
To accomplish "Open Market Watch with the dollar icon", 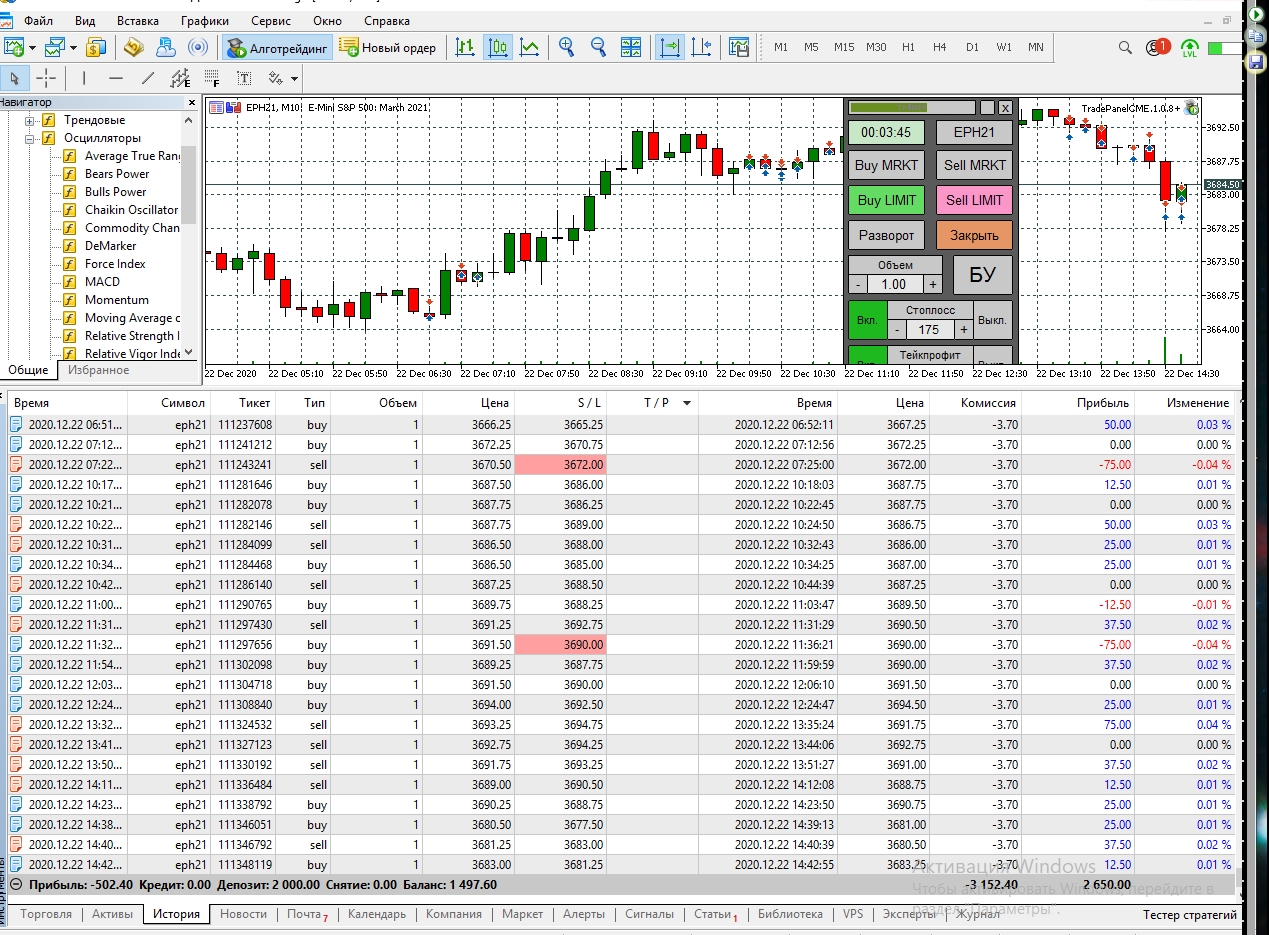I will pos(96,47).
